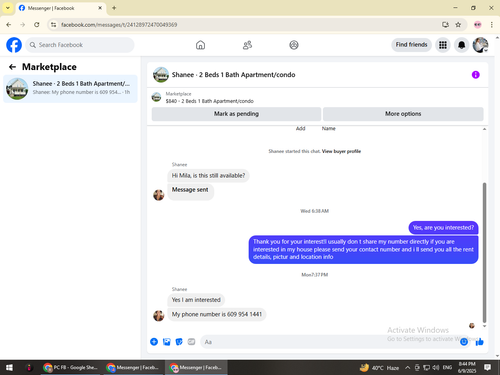Image resolution: width=500 pixels, height=375 pixels.
Task: Switch to first Messenger taskbar window
Action: pyautogui.click(x=133, y=367)
